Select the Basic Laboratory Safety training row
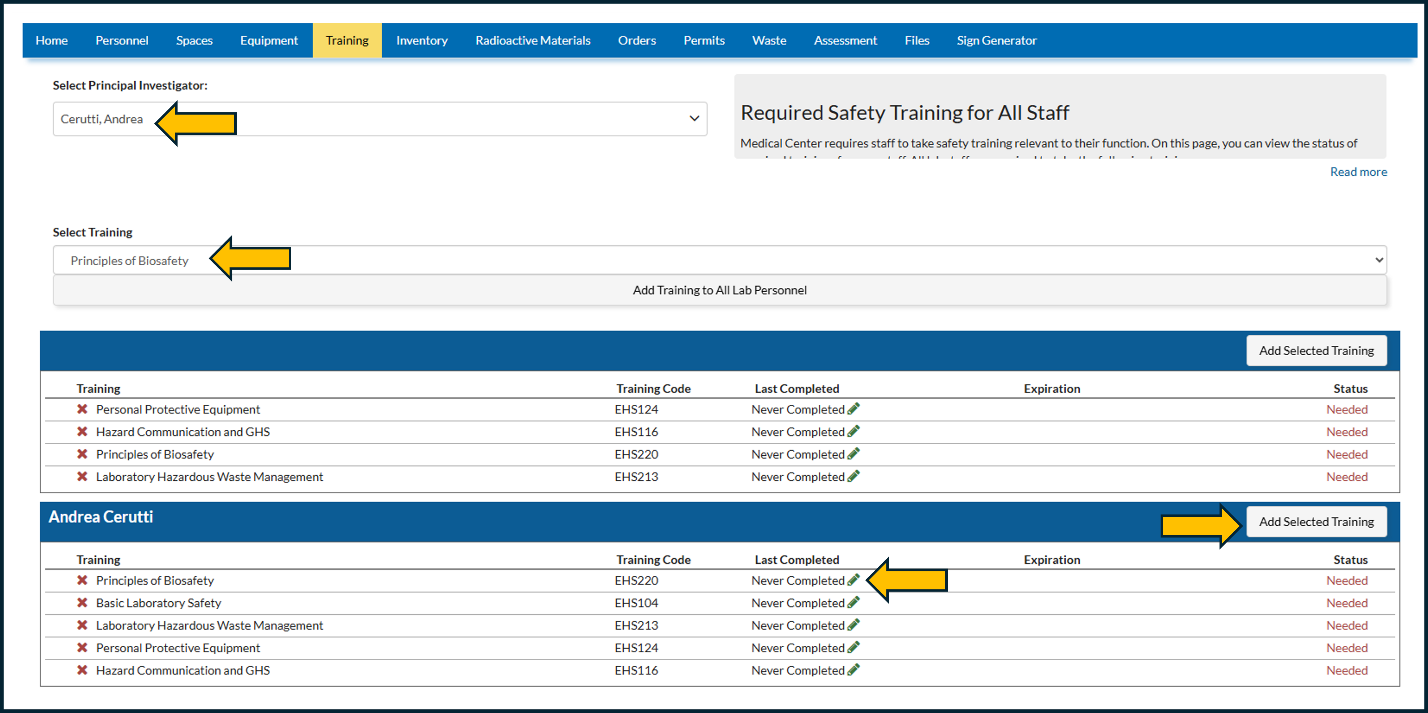Image resolution: width=1428 pixels, height=713 pixels. coord(720,603)
